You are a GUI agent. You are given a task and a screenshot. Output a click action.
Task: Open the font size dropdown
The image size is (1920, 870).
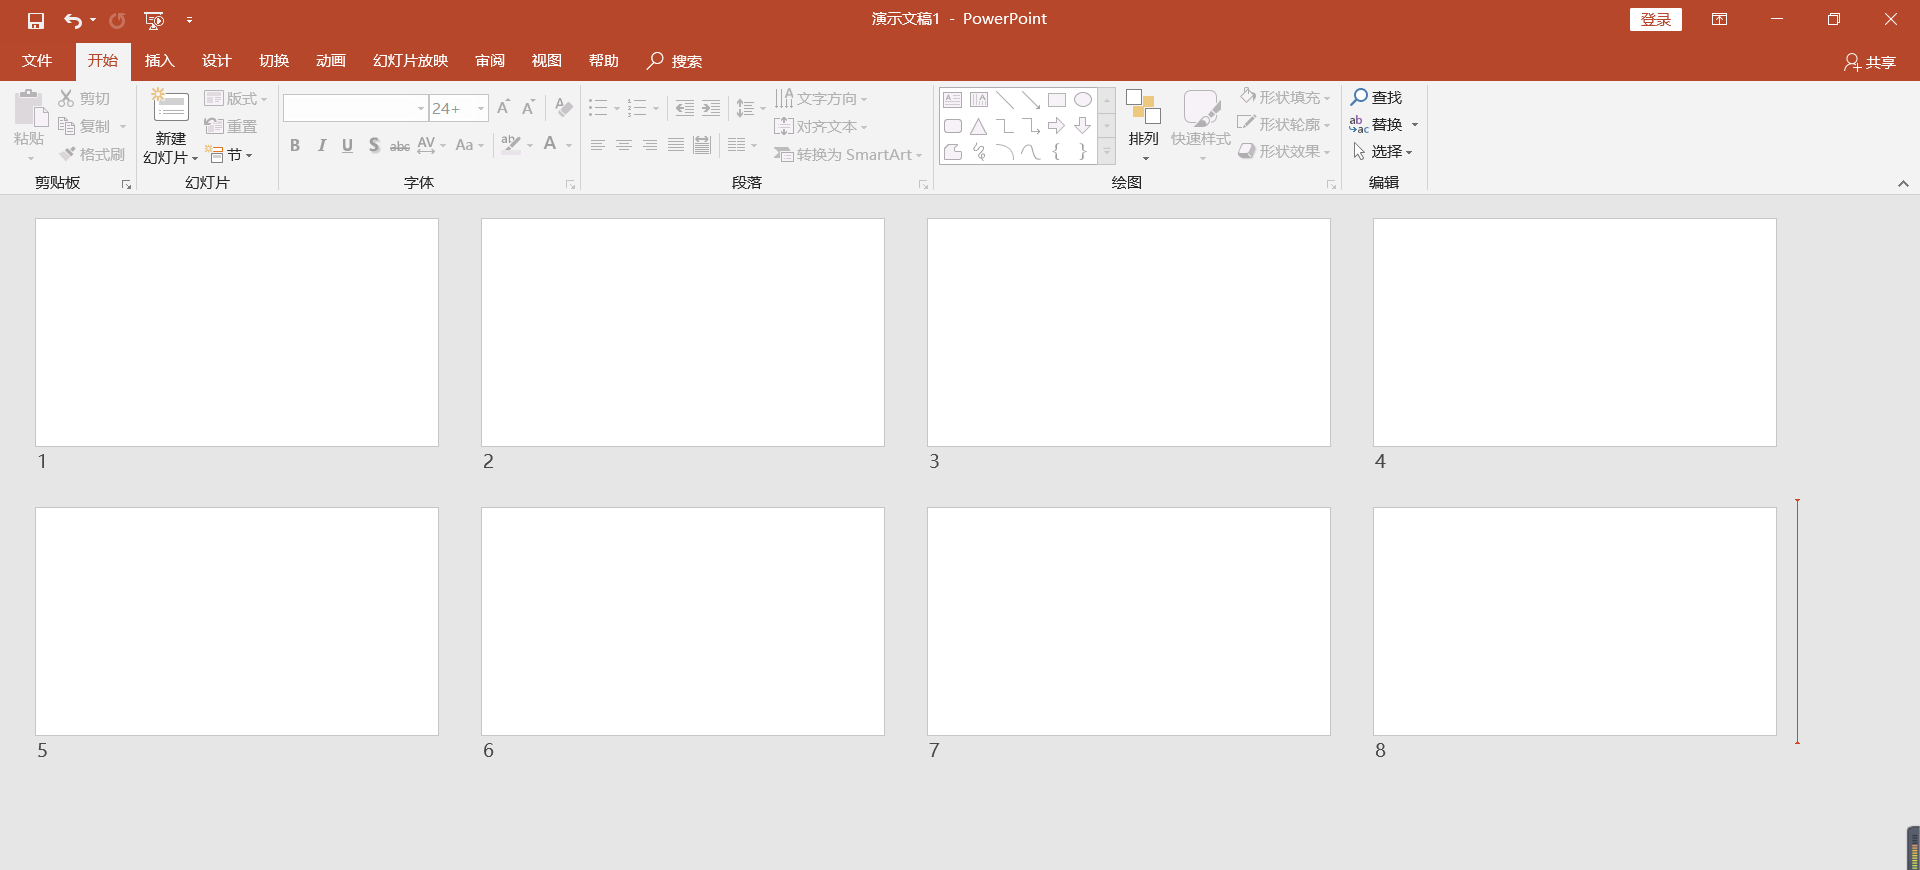[481, 108]
